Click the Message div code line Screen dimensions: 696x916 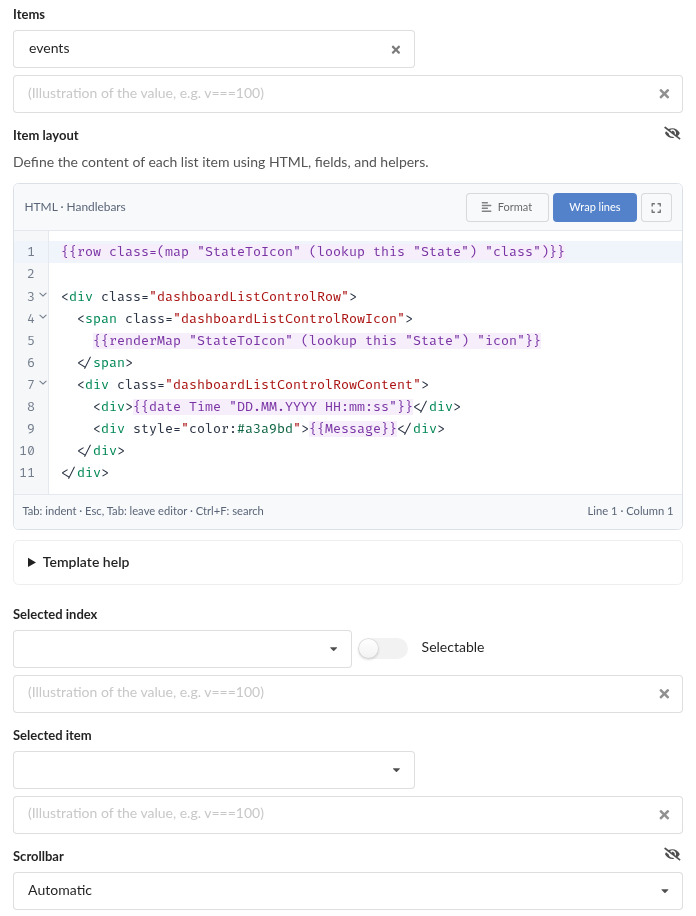(269, 429)
